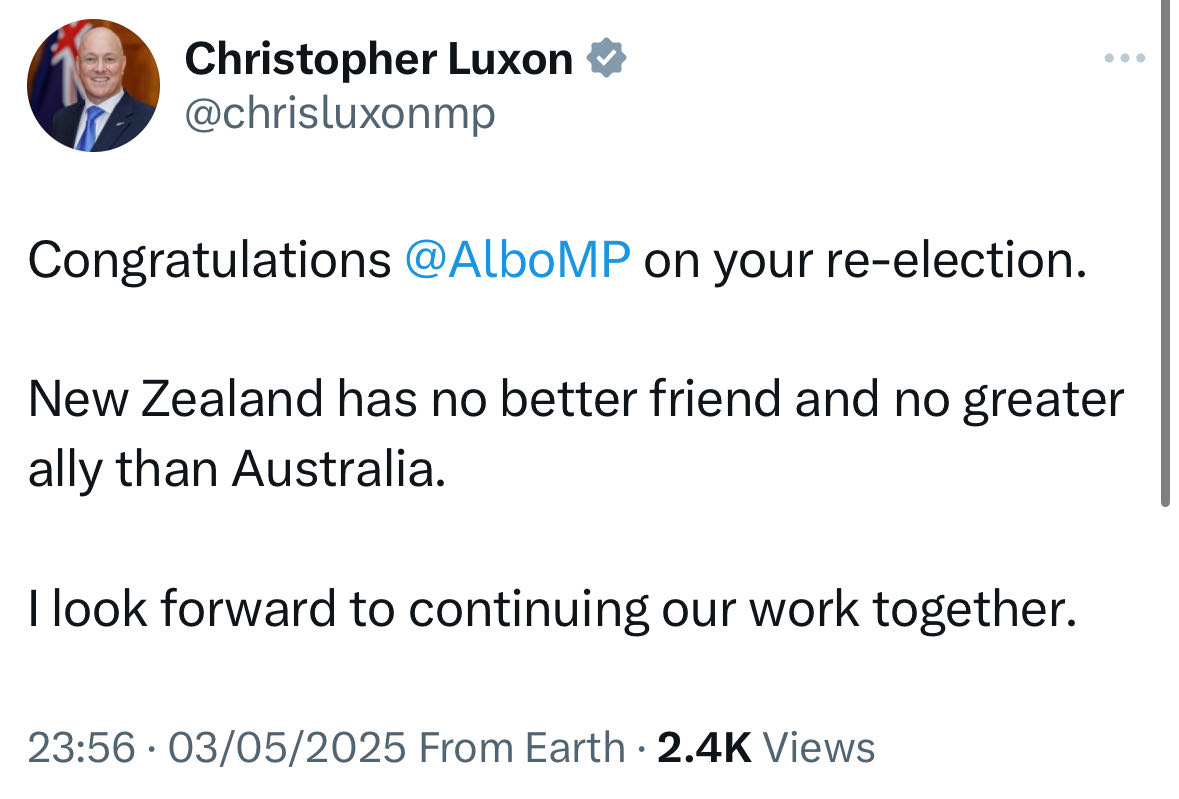Click the scrollbar on the right edge

point(1164,250)
